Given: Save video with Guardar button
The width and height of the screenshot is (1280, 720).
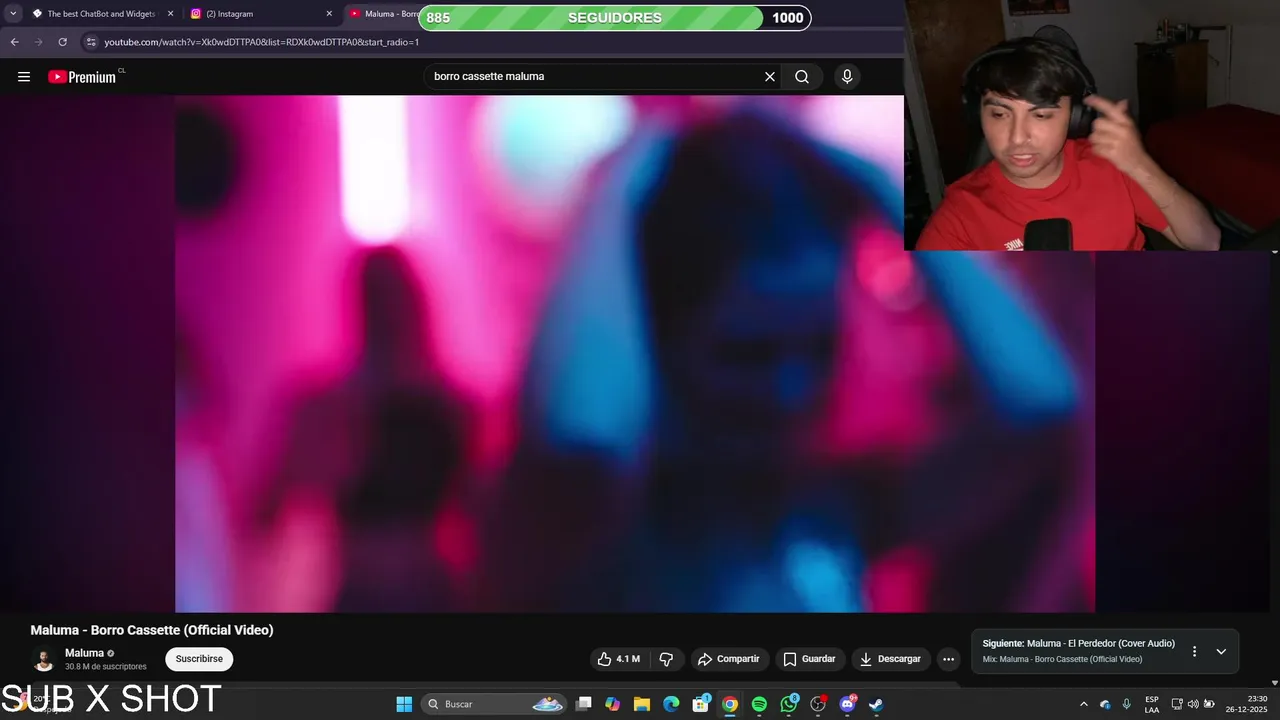Looking at the screenshot, I should 809,659.
